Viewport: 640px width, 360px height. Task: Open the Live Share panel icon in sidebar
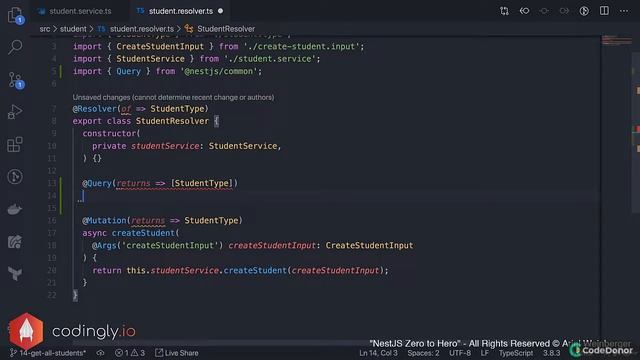pos(15,242)
